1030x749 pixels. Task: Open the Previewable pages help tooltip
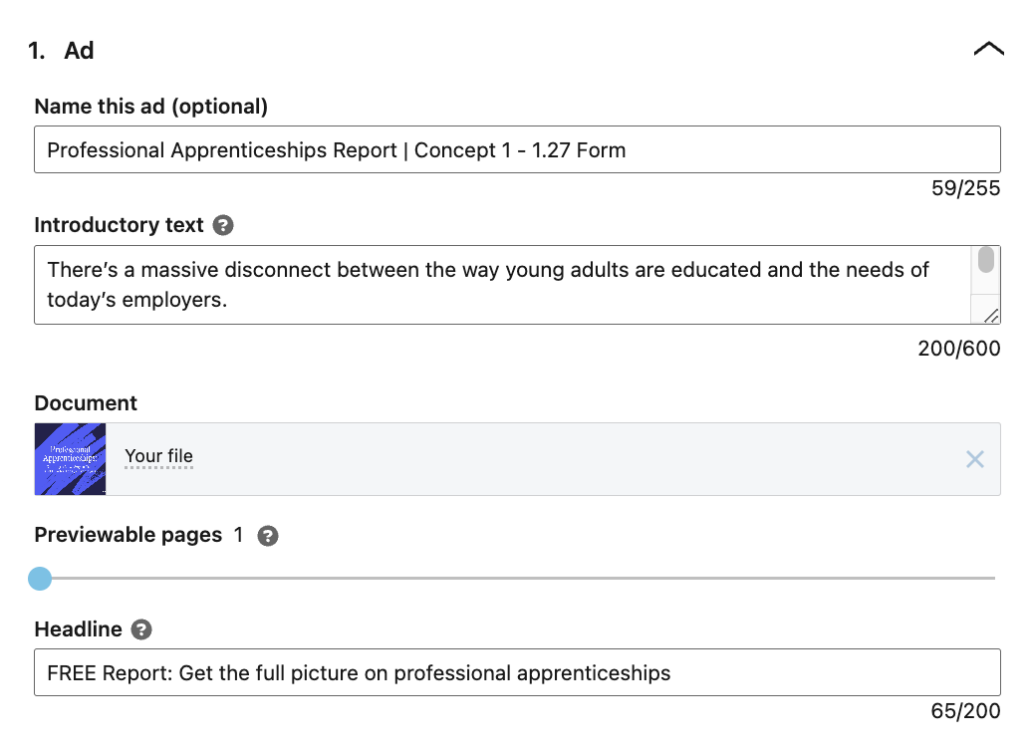click(x=267, y=535)
